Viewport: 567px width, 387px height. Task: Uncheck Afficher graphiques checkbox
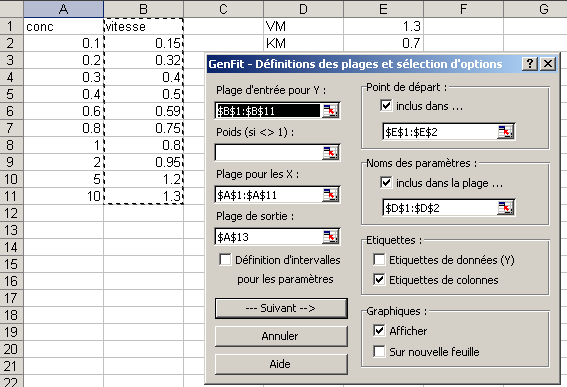(379, 330)
